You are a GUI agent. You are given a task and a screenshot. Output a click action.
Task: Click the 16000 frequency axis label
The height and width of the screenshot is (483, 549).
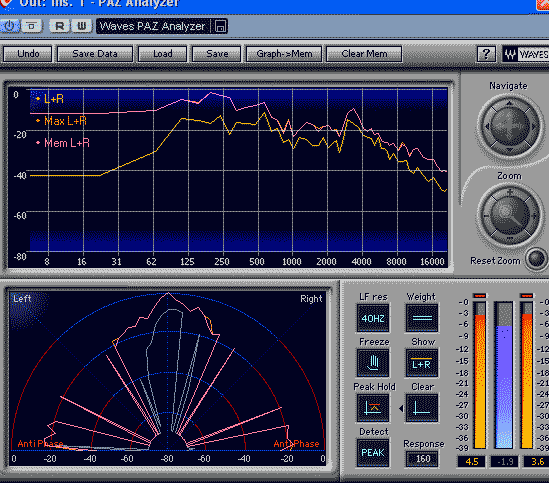point(432,262)
